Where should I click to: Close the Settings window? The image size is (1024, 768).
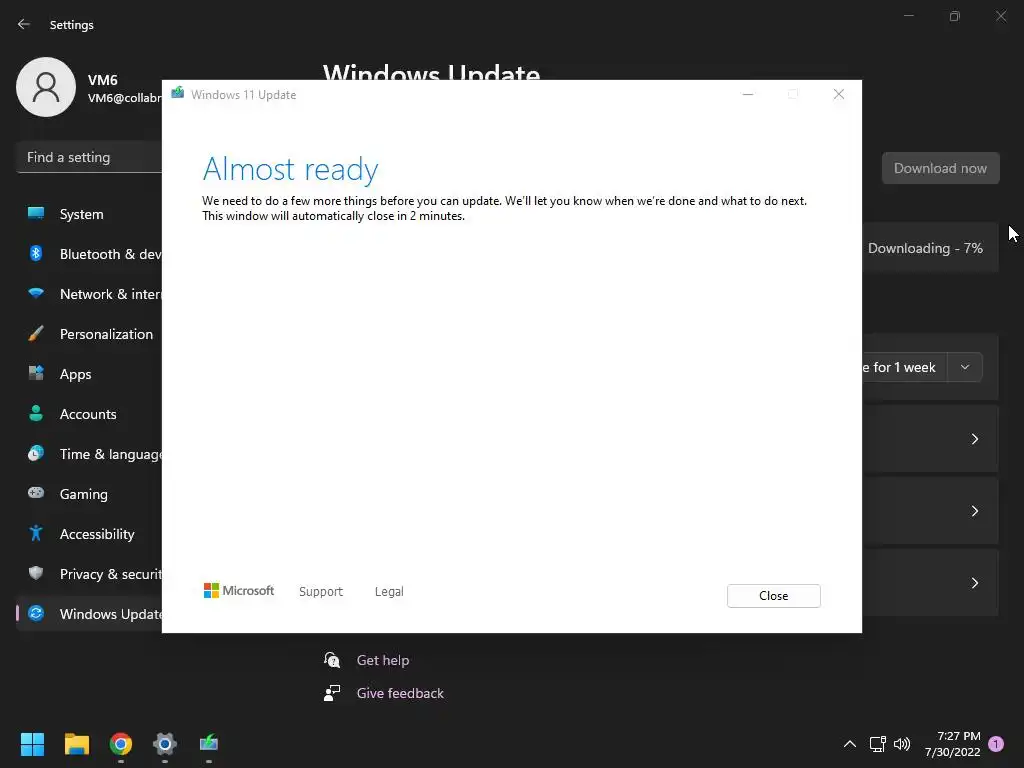click(x=1000, y=16)
